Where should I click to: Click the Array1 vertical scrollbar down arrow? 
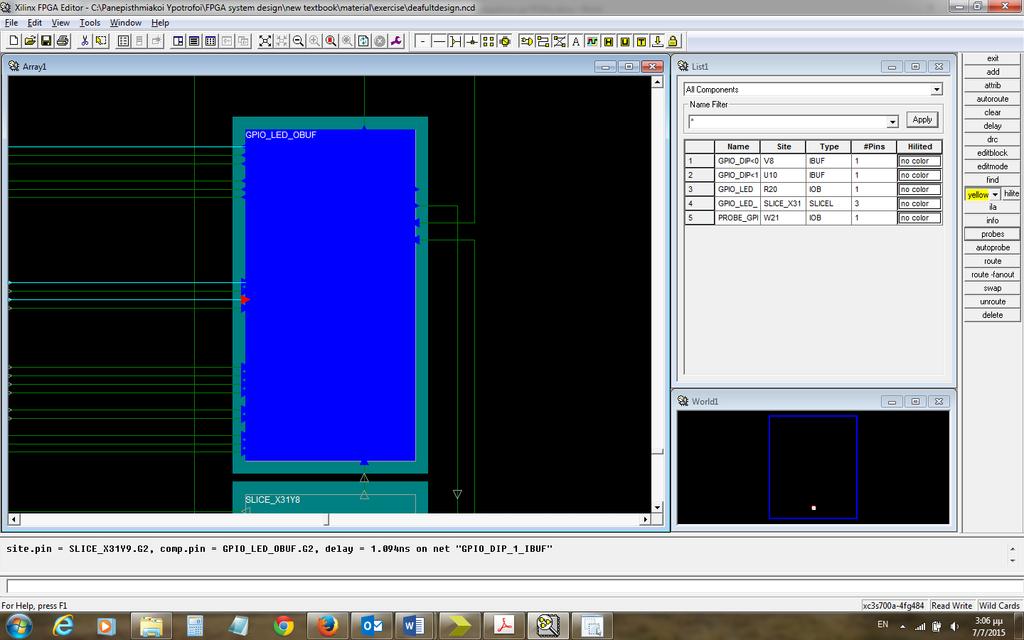(657, 507)
